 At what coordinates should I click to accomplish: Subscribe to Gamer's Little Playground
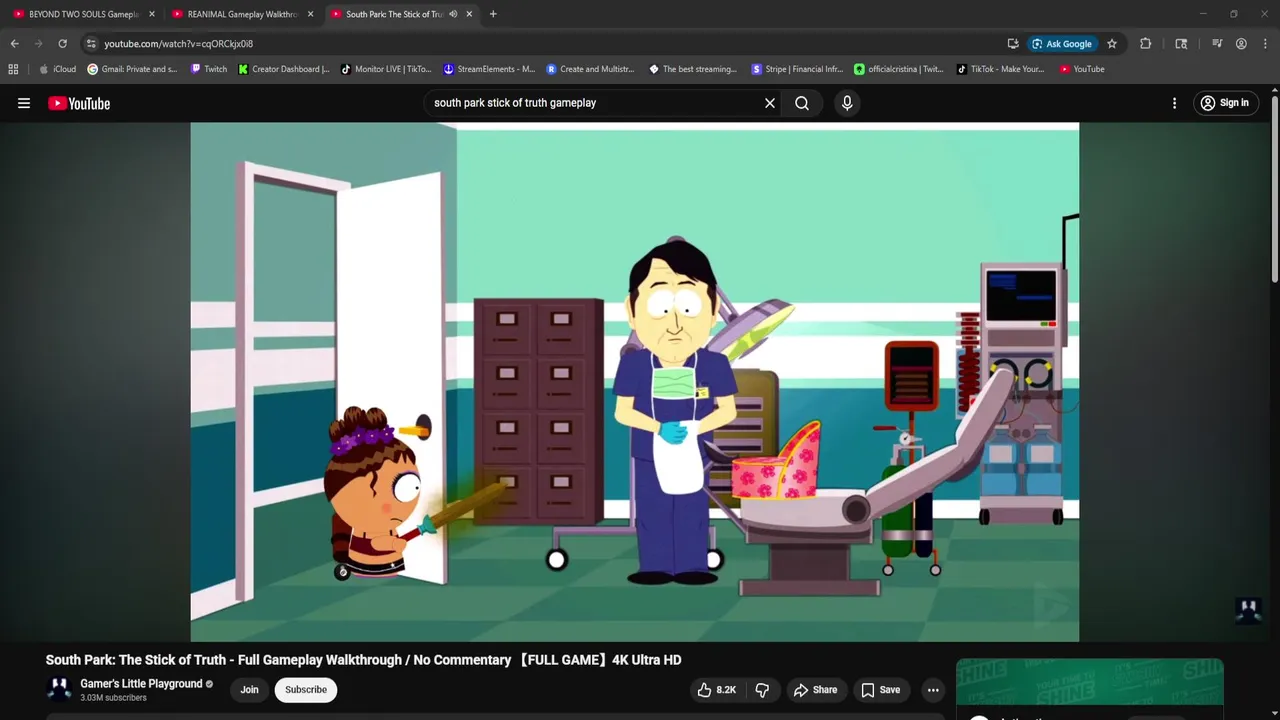[x=306, y=690]
